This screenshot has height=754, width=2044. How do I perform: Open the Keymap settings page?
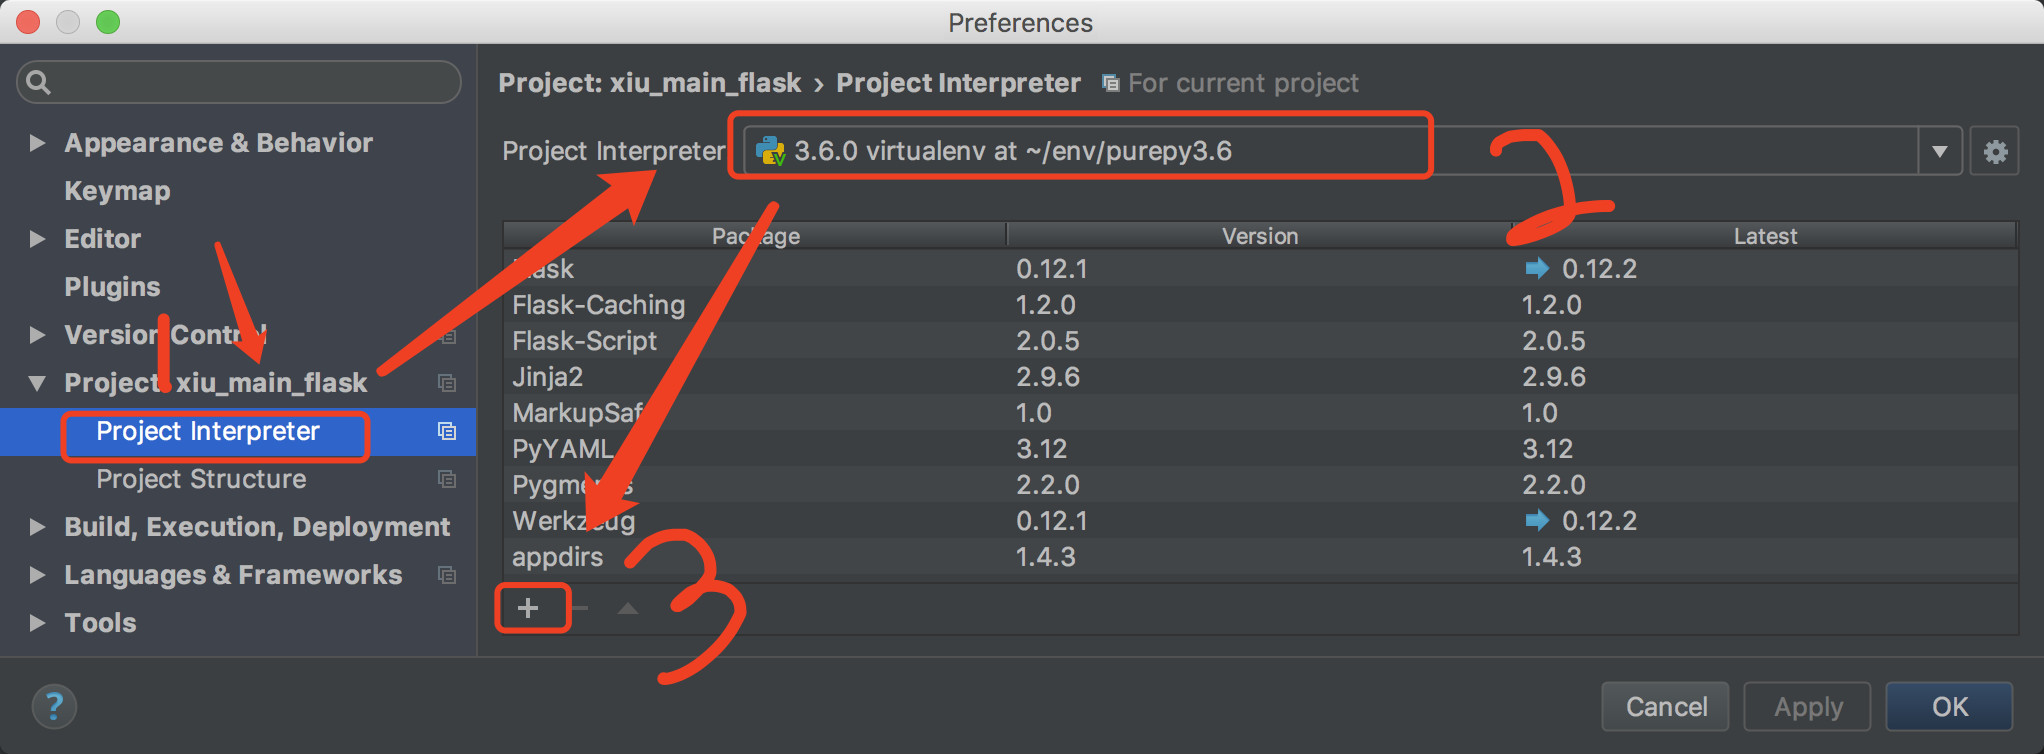[117, 191]
